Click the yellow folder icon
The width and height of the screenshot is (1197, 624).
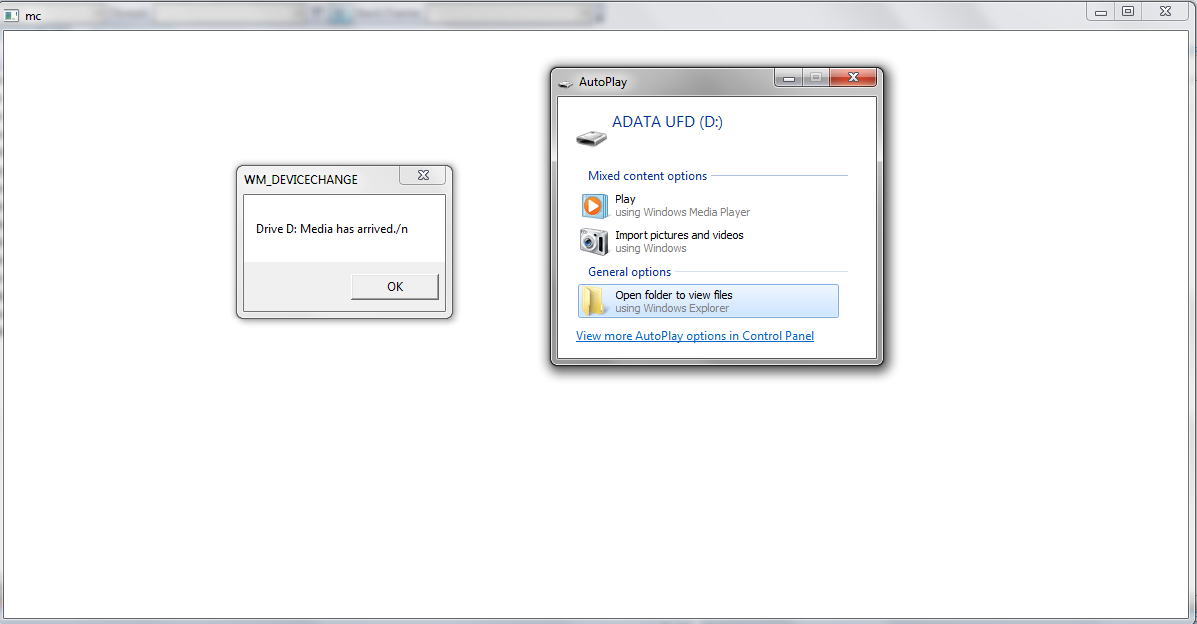pyautogui.click(x=593, y=302)
